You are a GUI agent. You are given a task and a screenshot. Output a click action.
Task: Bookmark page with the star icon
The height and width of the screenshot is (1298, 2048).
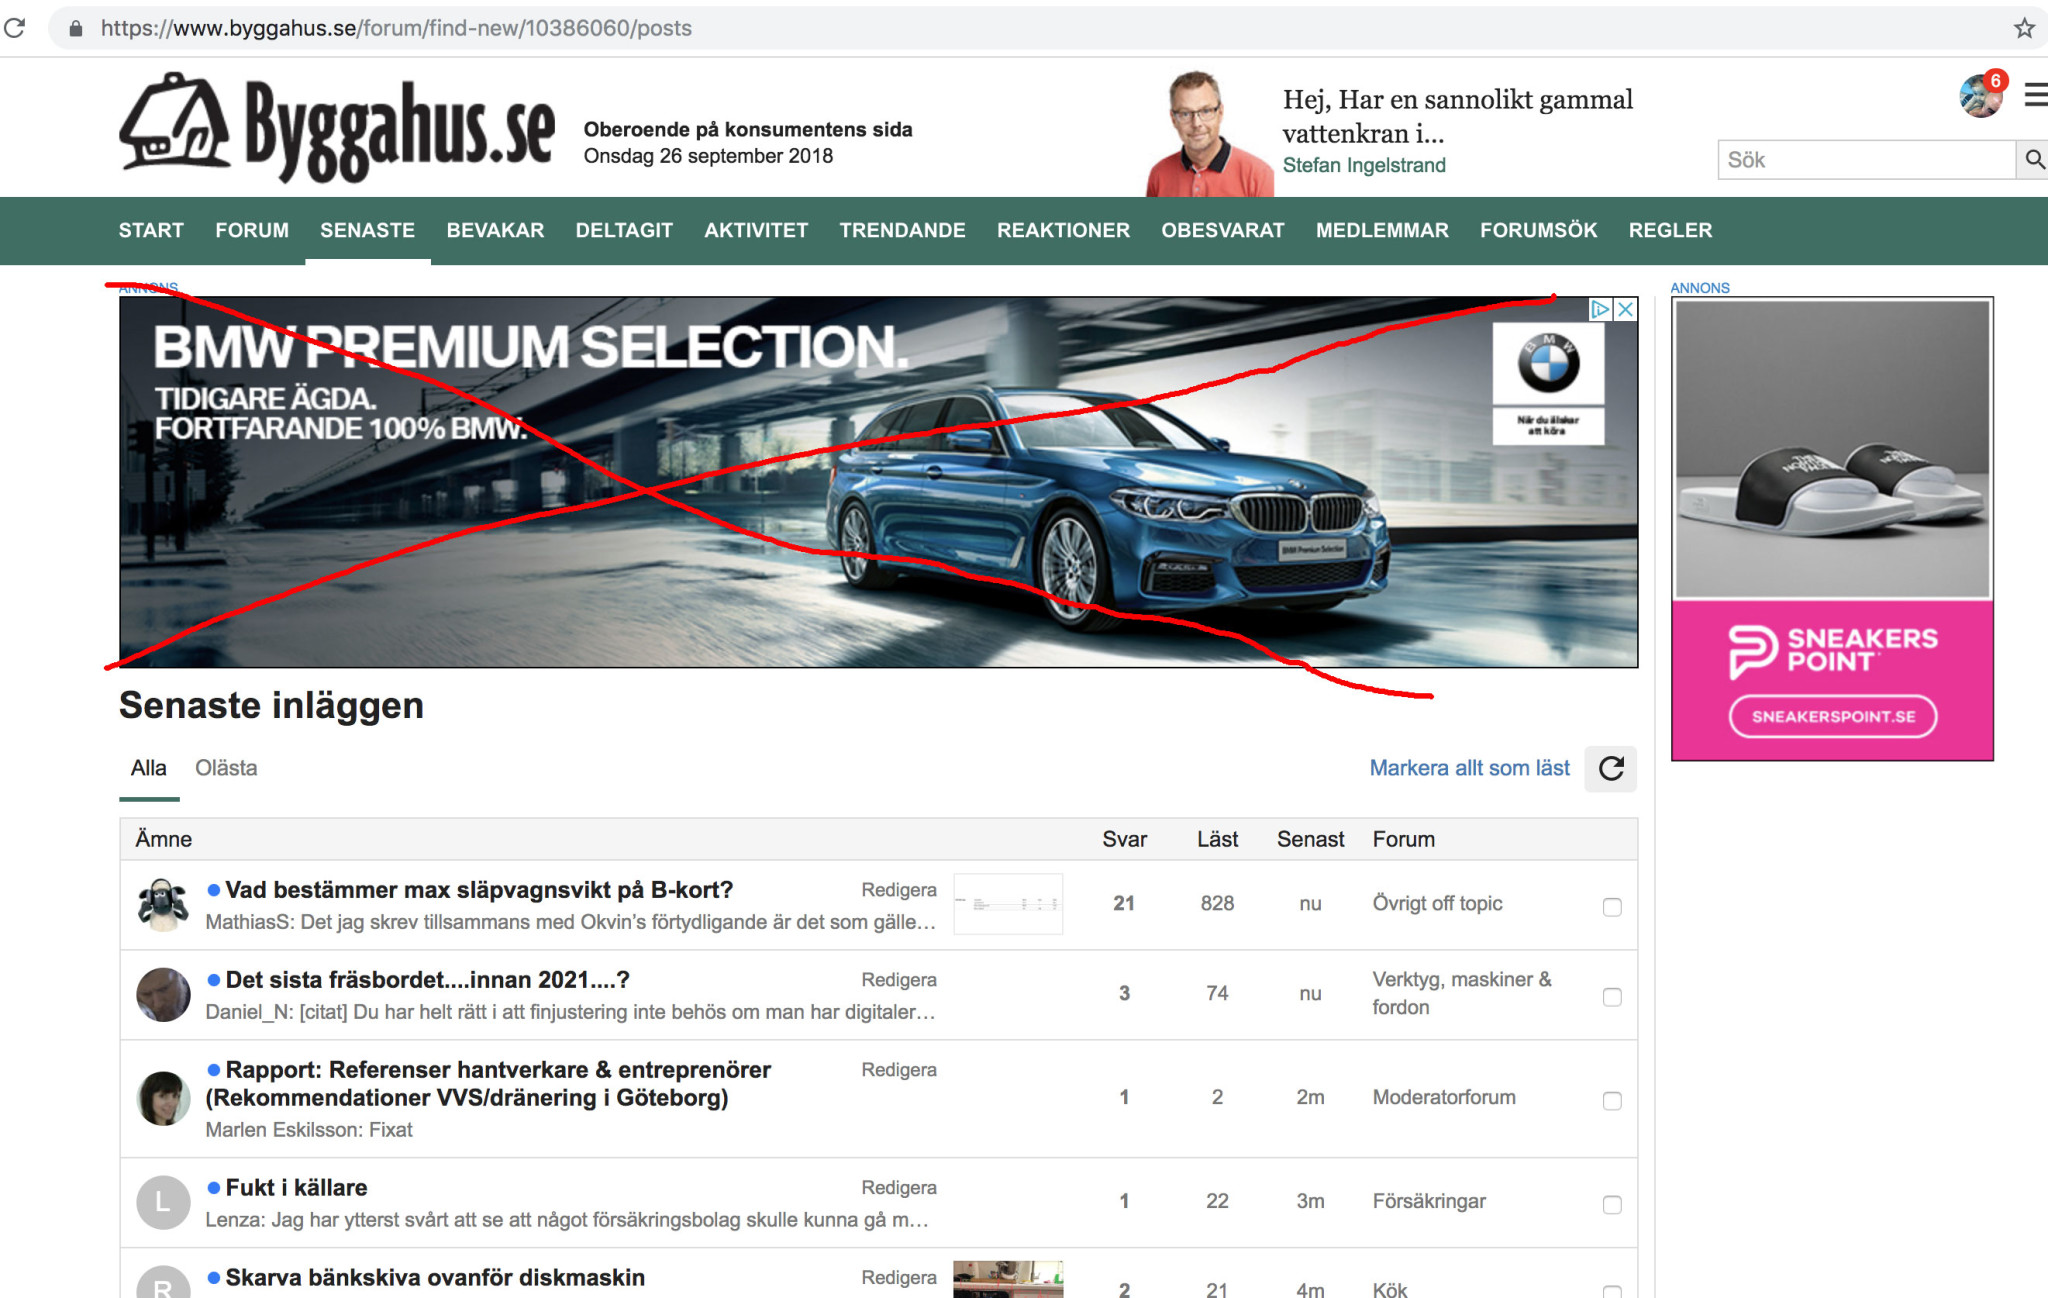(2024, 28)
